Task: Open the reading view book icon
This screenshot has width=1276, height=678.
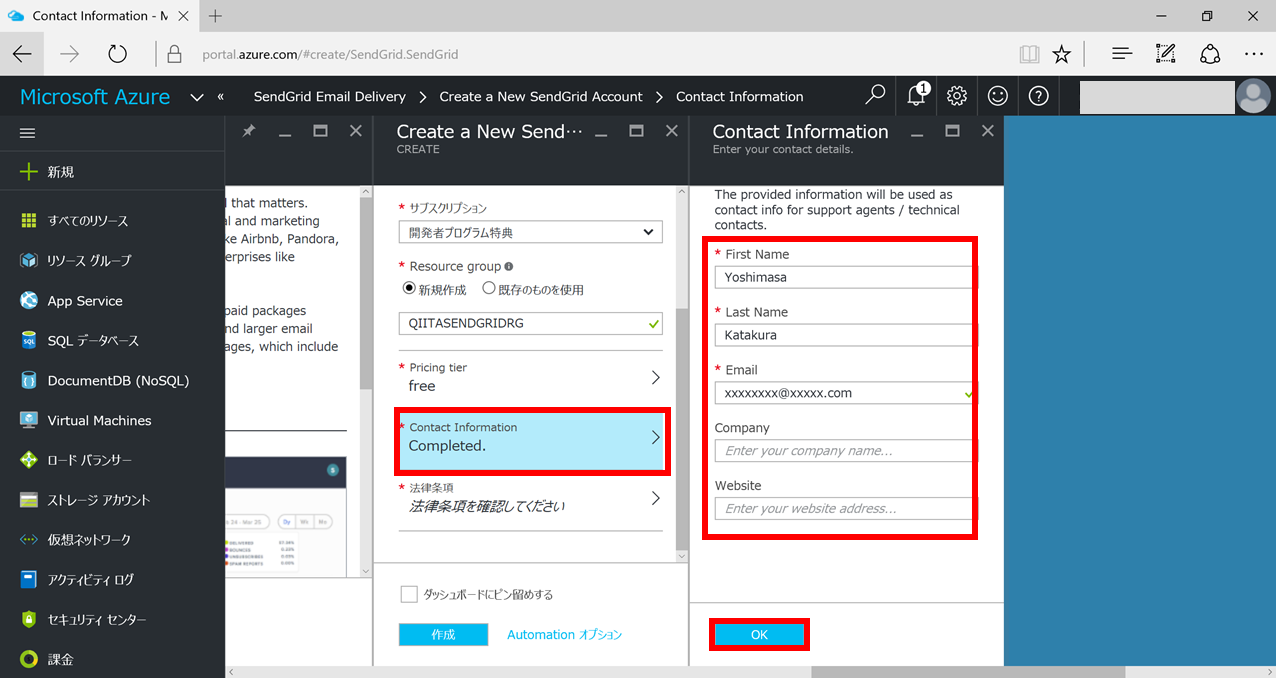Action: [x=1029, y=54]
